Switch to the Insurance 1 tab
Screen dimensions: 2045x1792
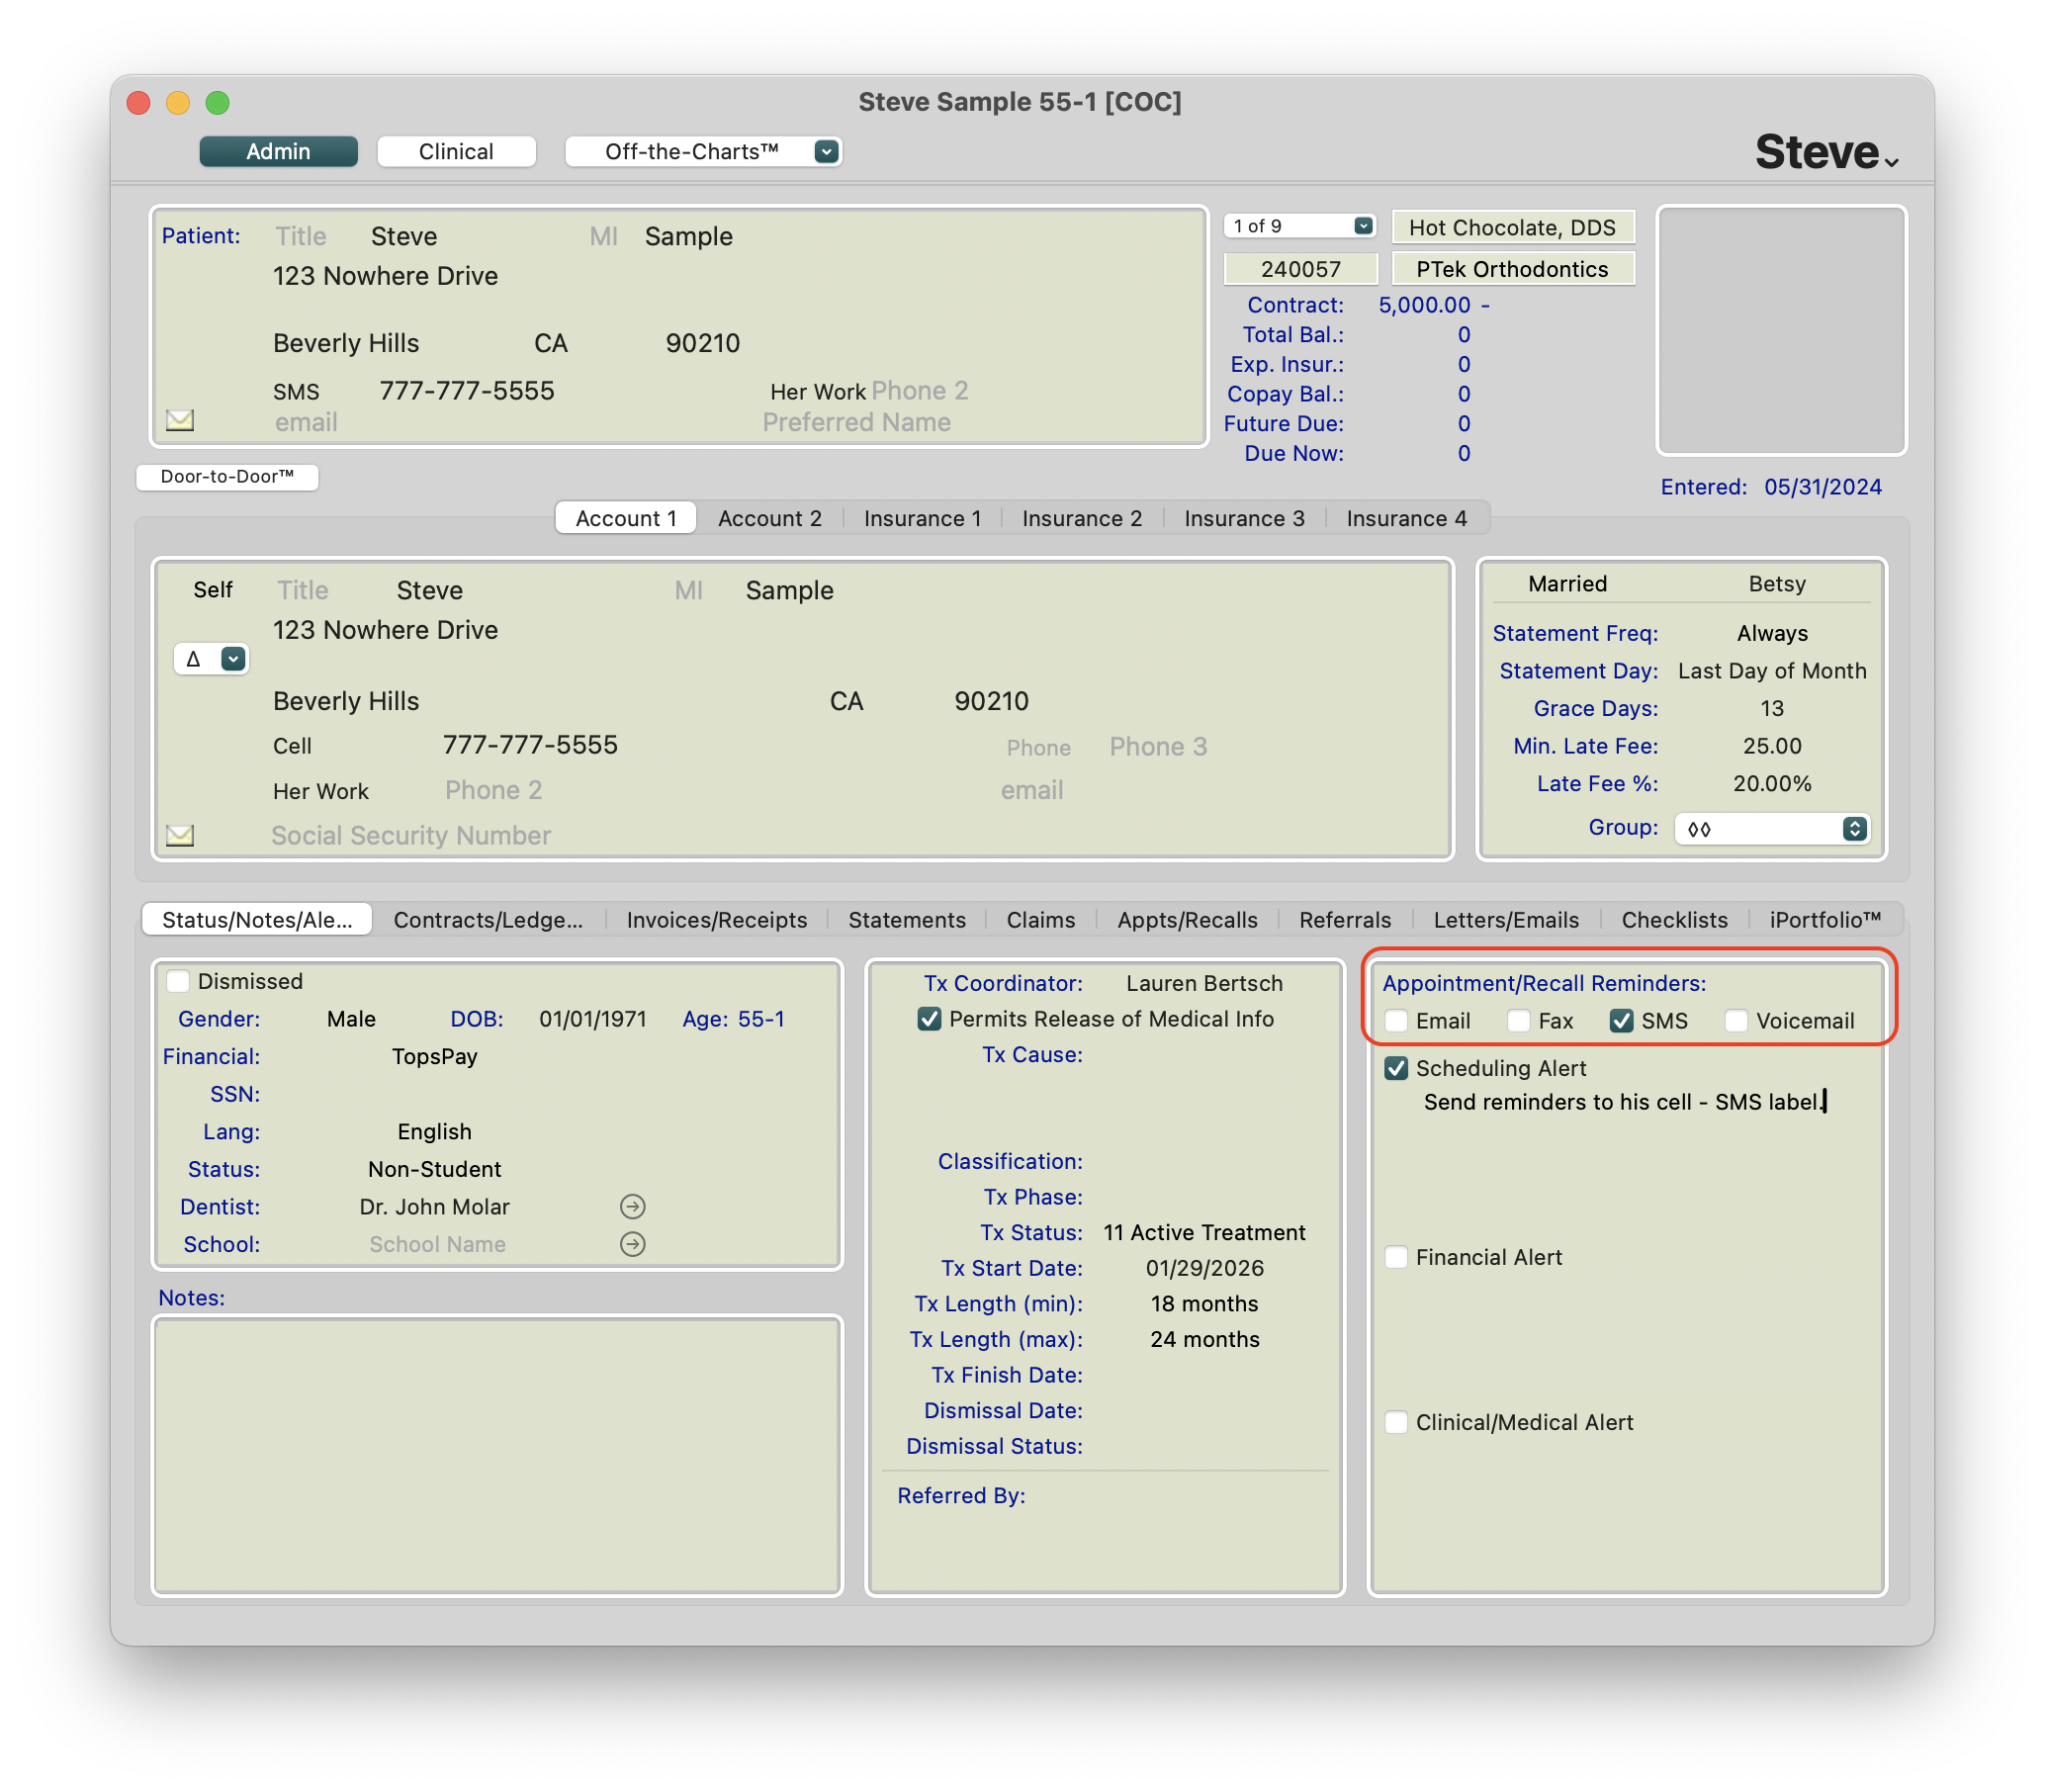coord(922,518)
